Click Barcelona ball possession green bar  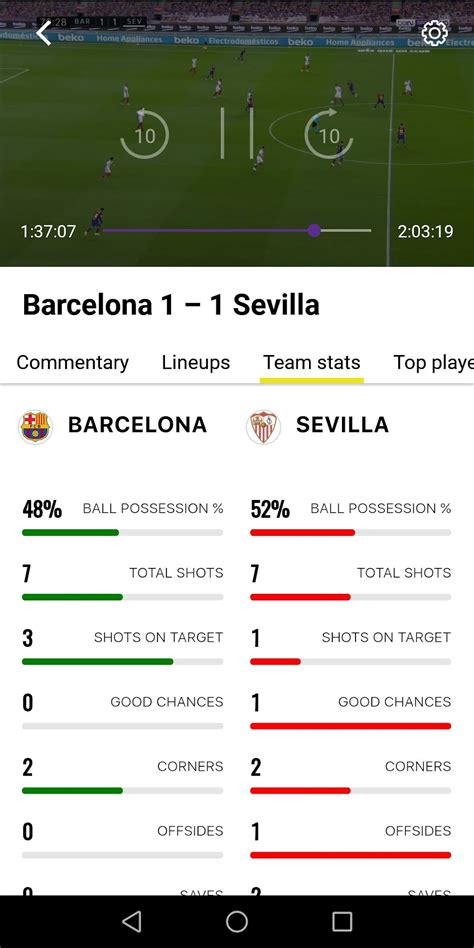point(71,533)
